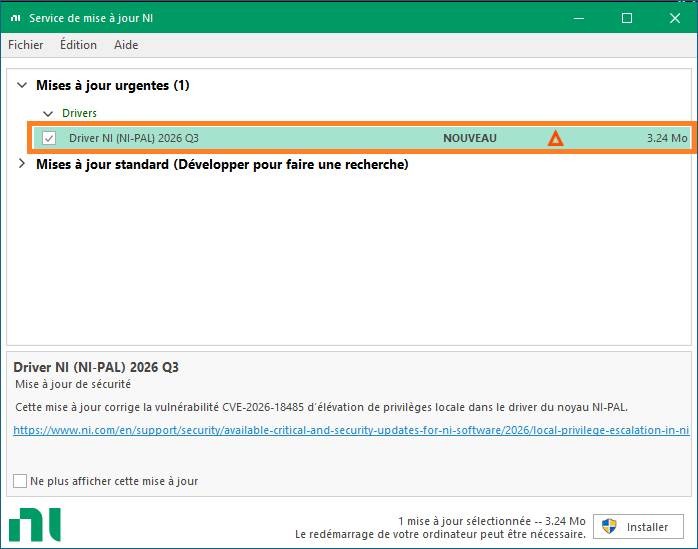Click the redémarrage de votre ordinateur notice
Screen dimensions: 698x549
(x=440, y=534)
